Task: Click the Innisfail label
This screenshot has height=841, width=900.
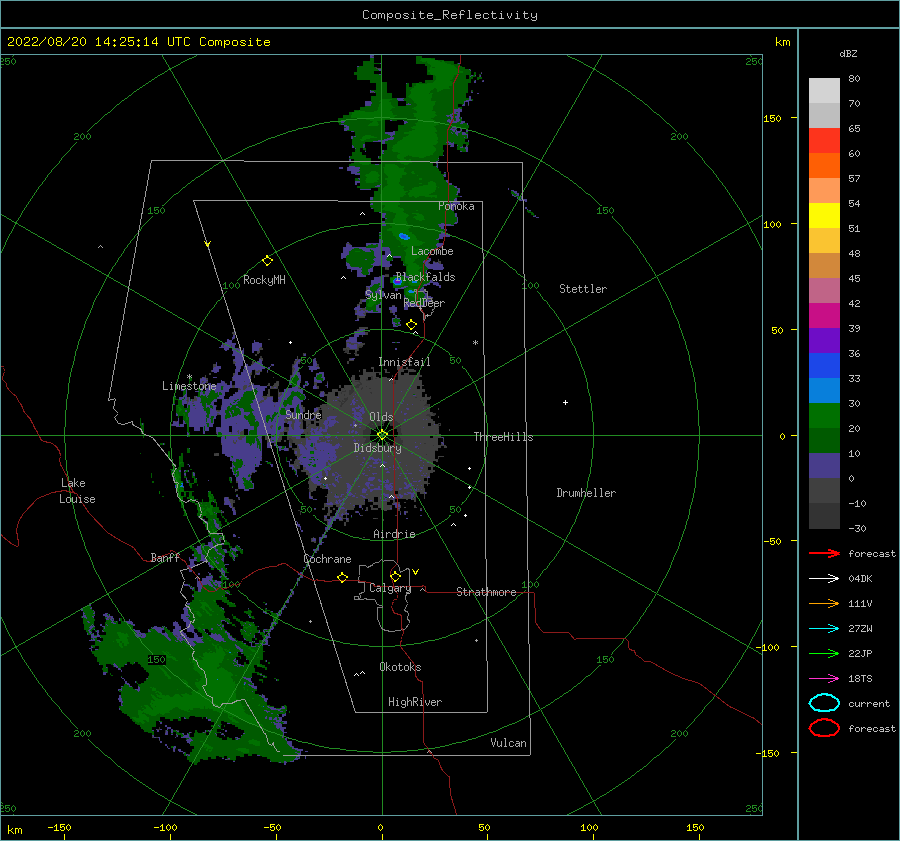Action: 404,362
